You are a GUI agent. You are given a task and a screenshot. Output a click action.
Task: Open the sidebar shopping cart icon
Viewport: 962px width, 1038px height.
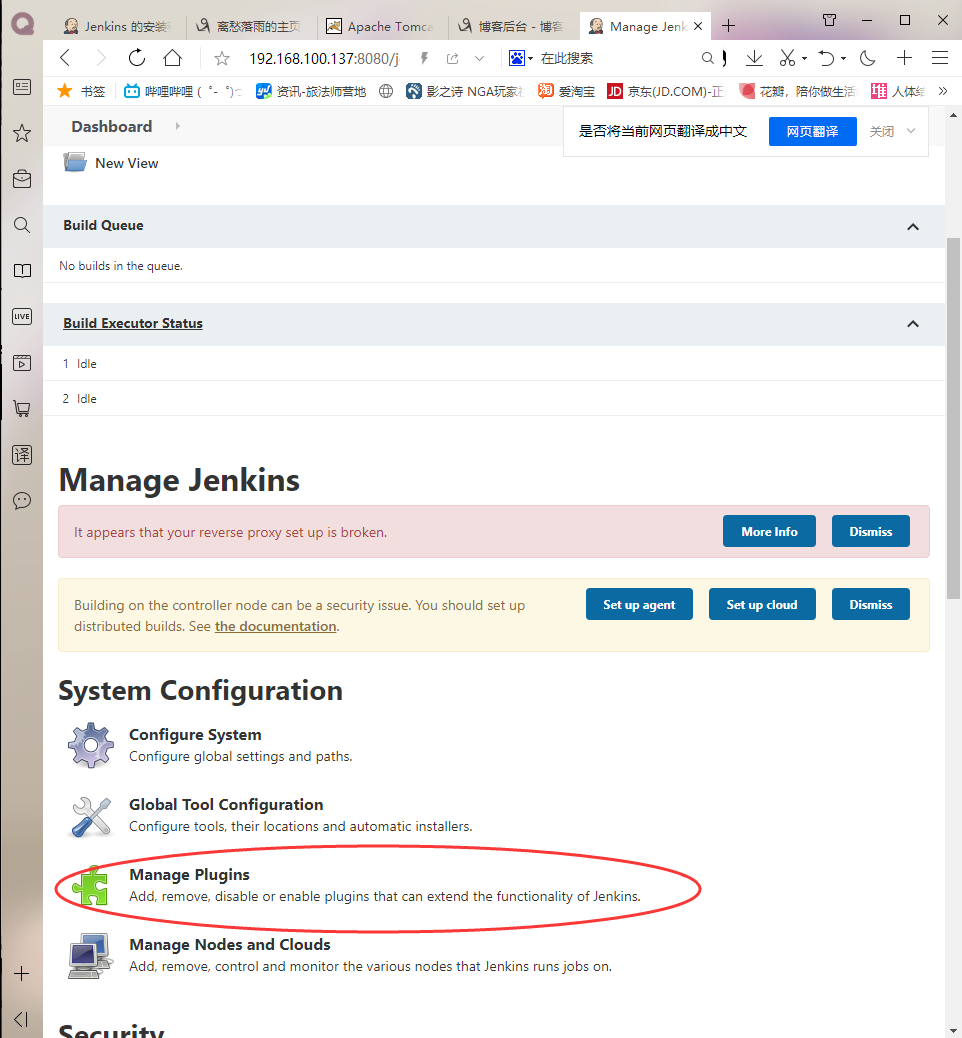pos(22,408)
